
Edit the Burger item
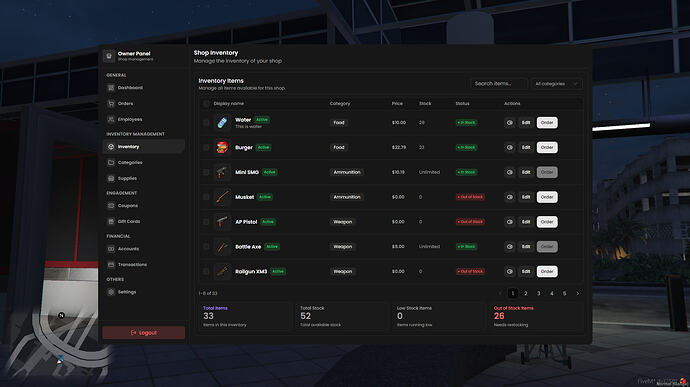[526, 147]
